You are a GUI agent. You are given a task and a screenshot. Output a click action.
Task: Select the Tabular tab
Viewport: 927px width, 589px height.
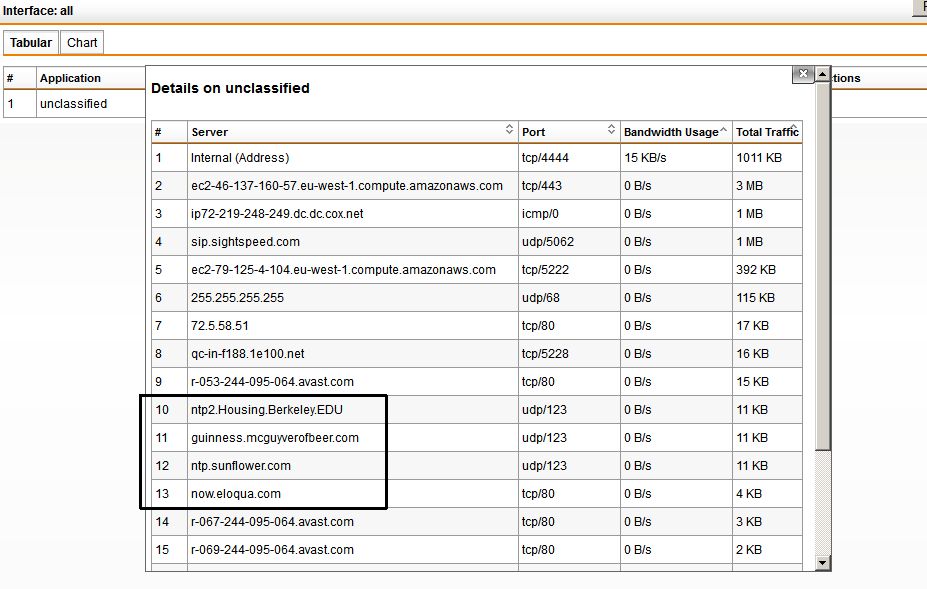click(x=31, y=43)
